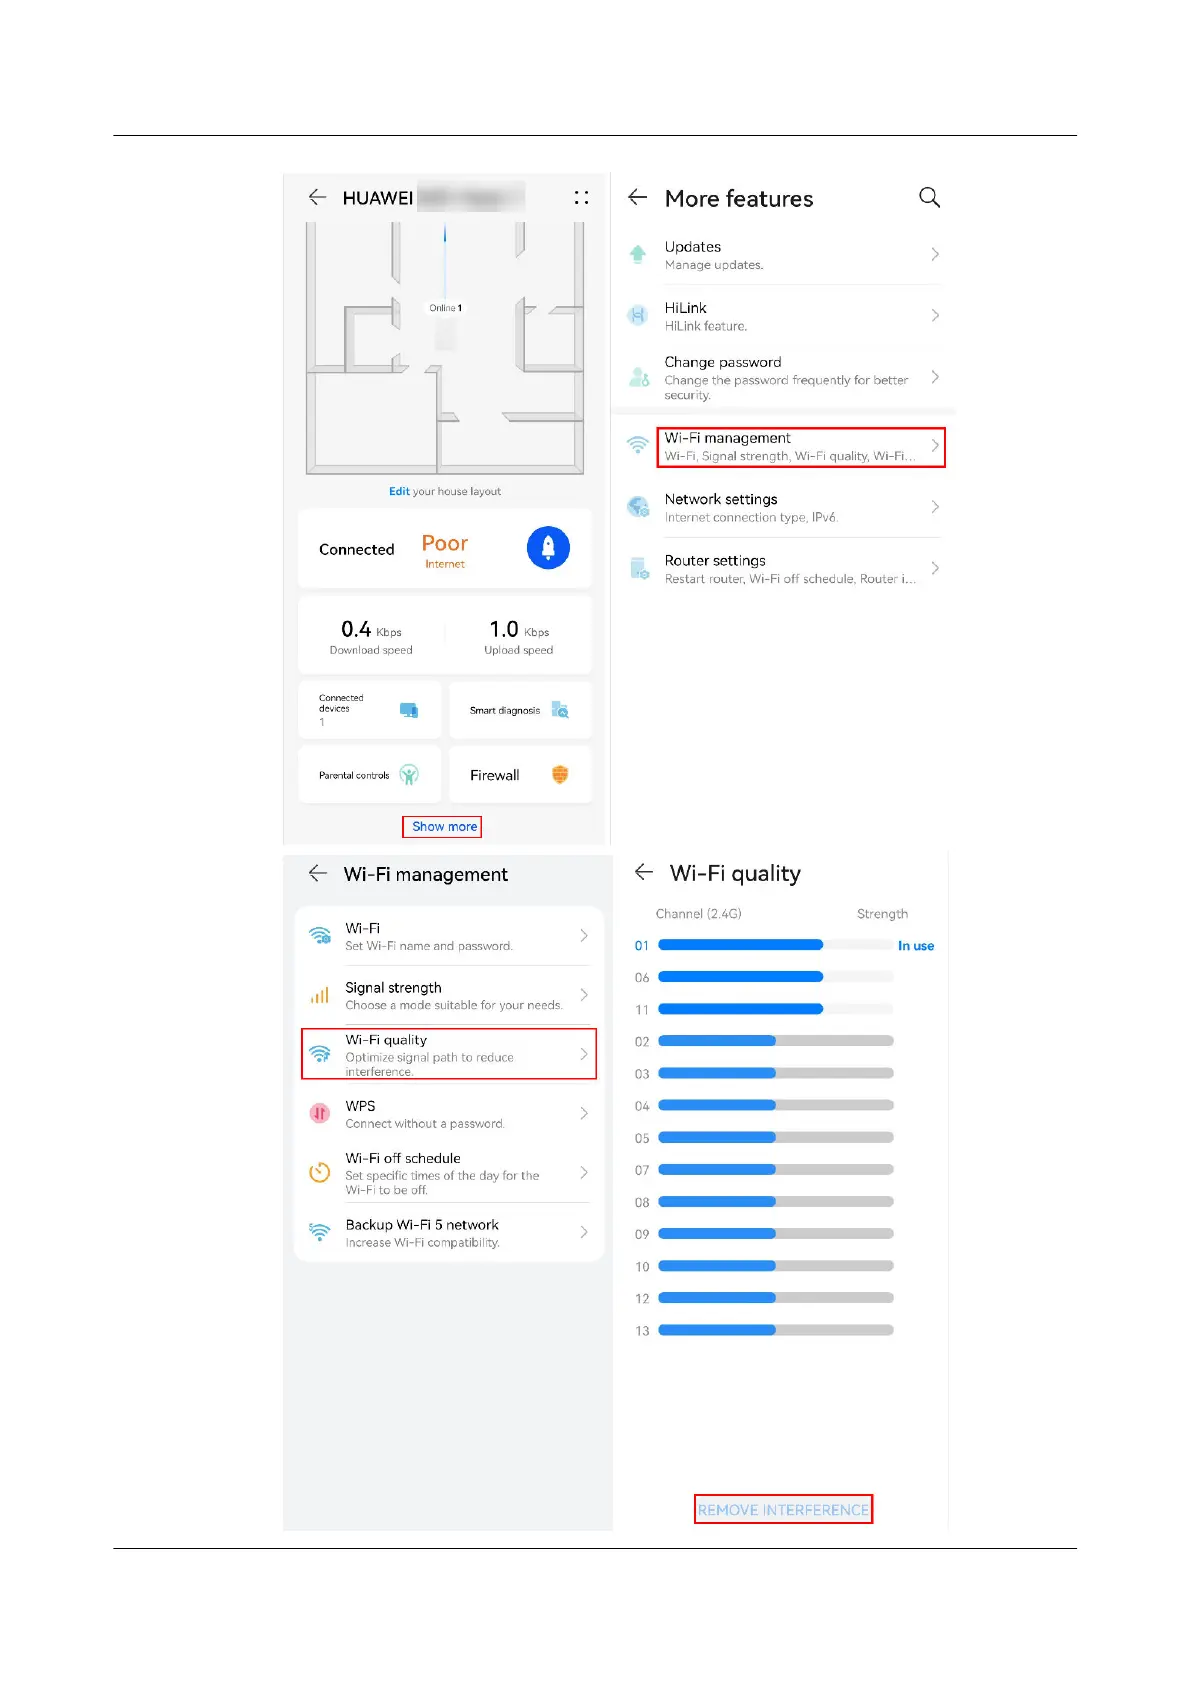This screenshot has height=1684, width=1191.
Task: Tap channel 10 number
Action: coord(642,1266)
